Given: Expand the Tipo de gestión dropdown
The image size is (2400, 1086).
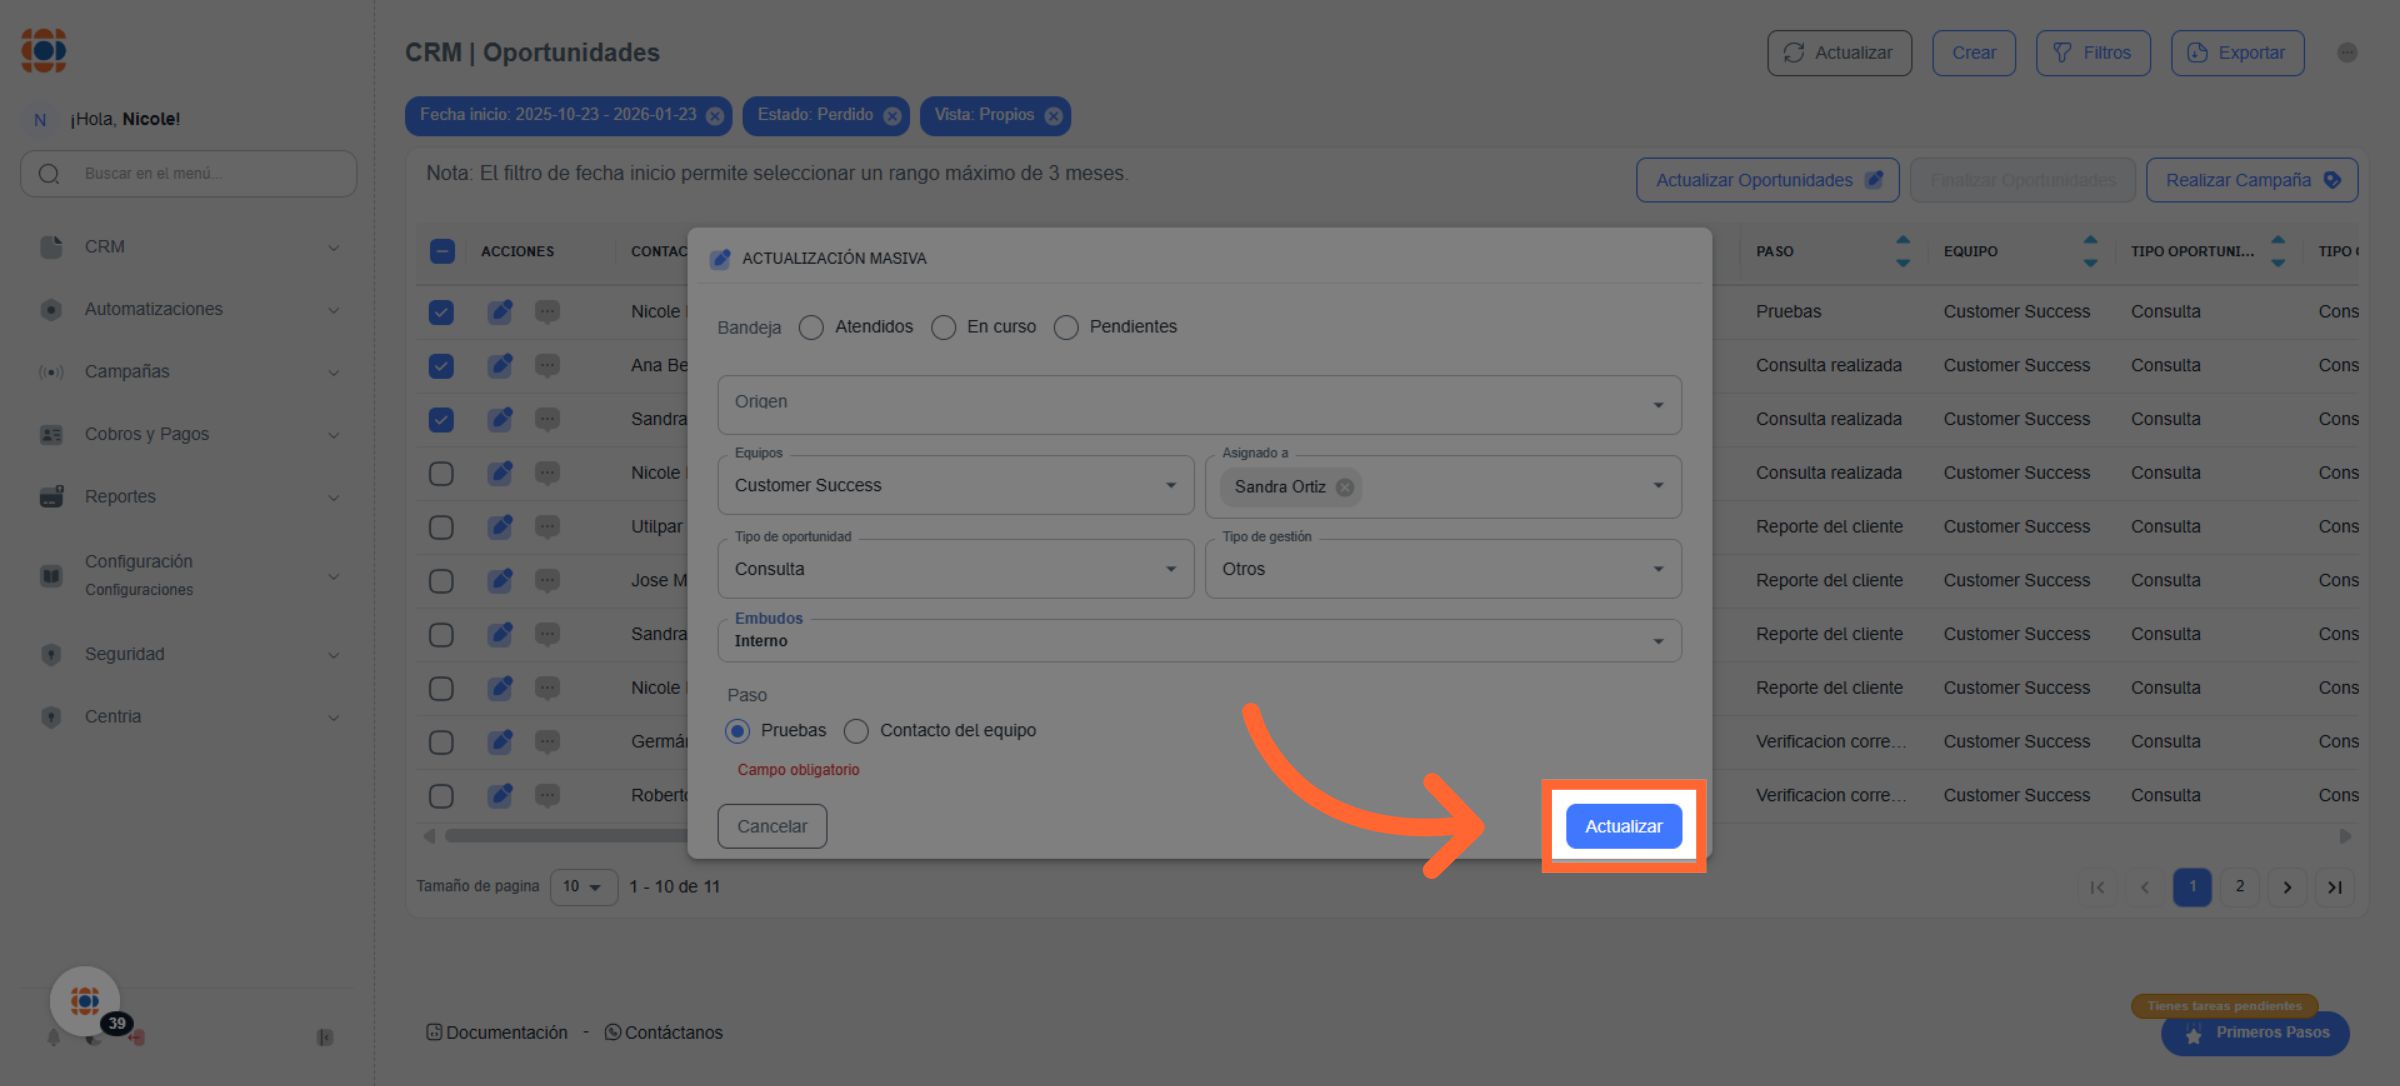Looking at the screenshot, I should [x=1442, y=569].
